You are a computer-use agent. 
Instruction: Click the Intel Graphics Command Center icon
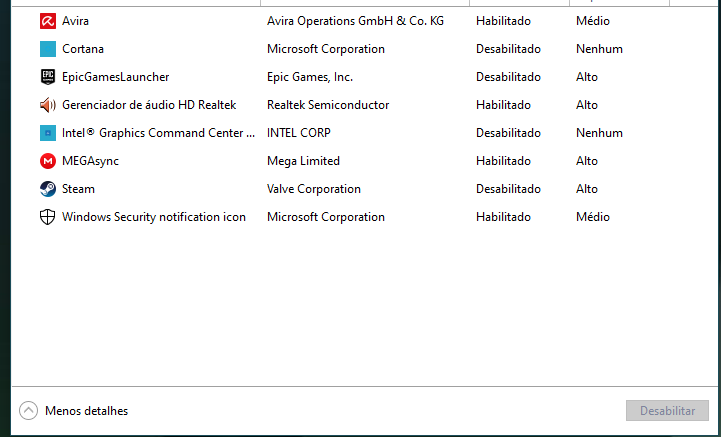tap(48, 133)
